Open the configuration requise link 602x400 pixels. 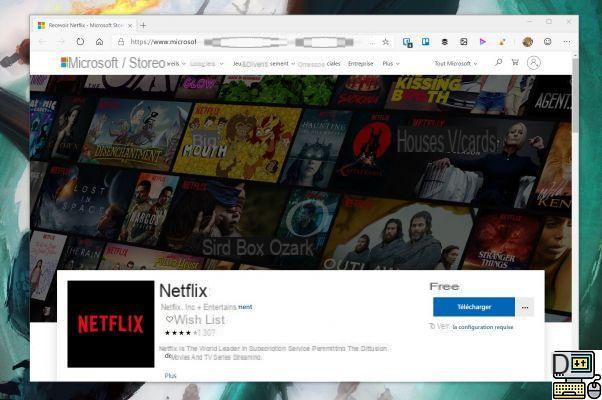[483, 327]
